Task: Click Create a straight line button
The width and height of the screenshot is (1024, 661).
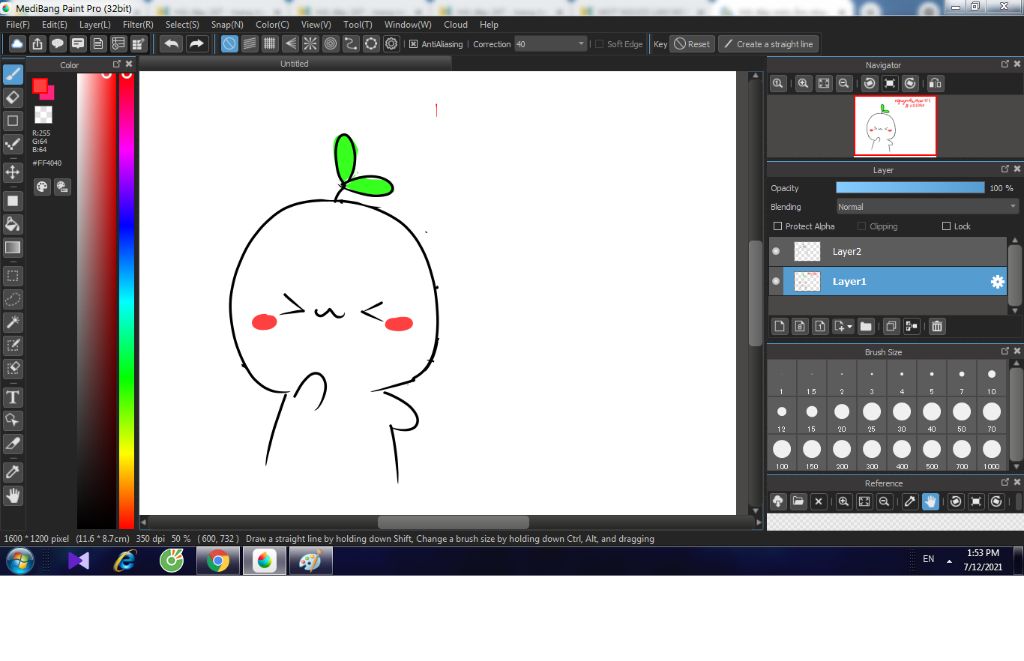Action: pos(769,44)
